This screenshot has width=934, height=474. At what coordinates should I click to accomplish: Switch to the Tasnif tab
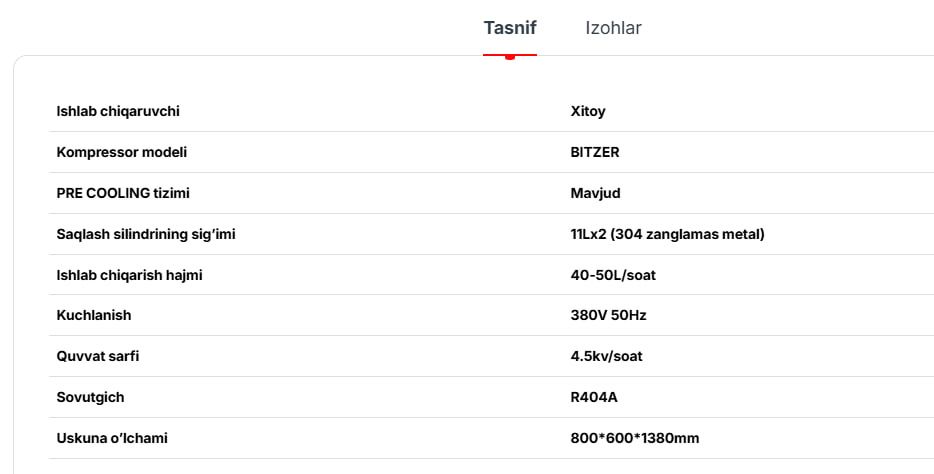pos(510,28)
